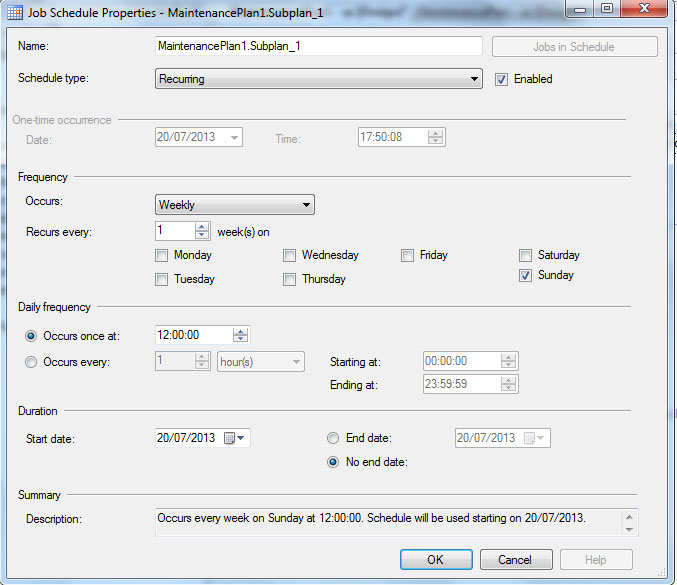
Task: Uncheck the Enabled checkbox
Action: click(x=502, y=79)
